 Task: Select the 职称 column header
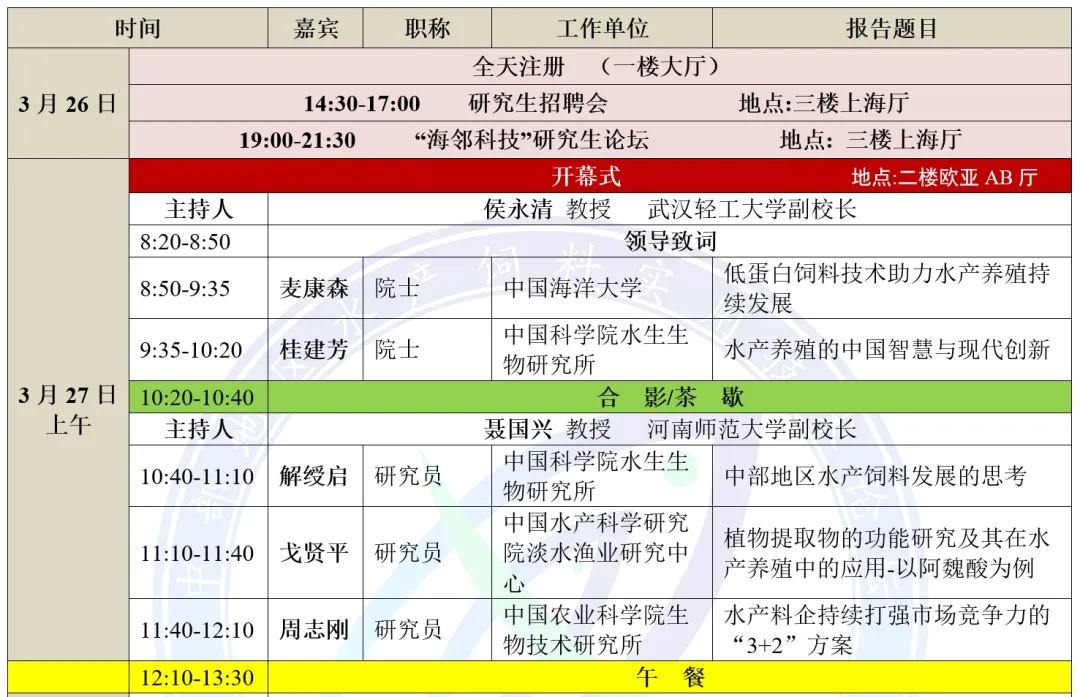427,28
